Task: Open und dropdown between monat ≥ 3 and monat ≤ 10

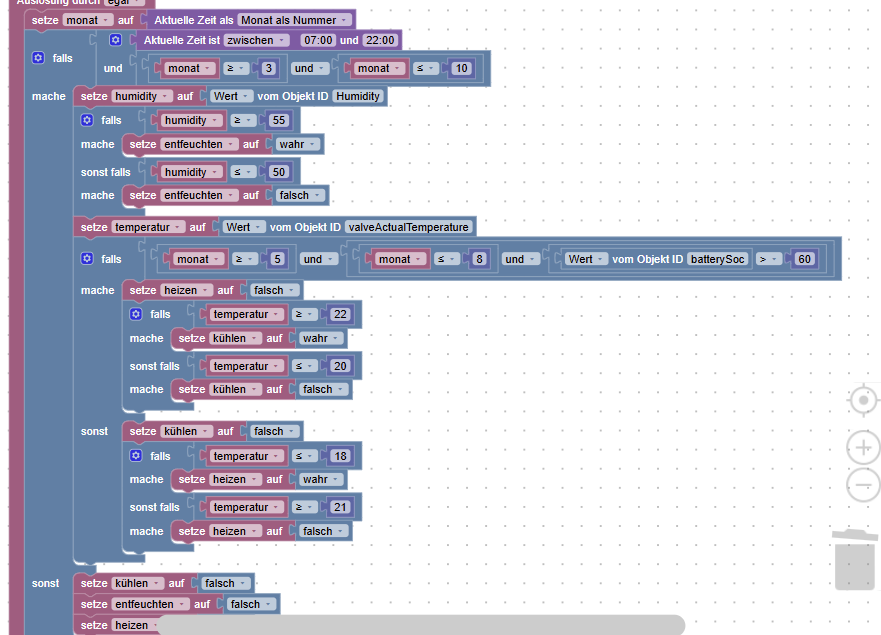Action: [x=311, y=68]
